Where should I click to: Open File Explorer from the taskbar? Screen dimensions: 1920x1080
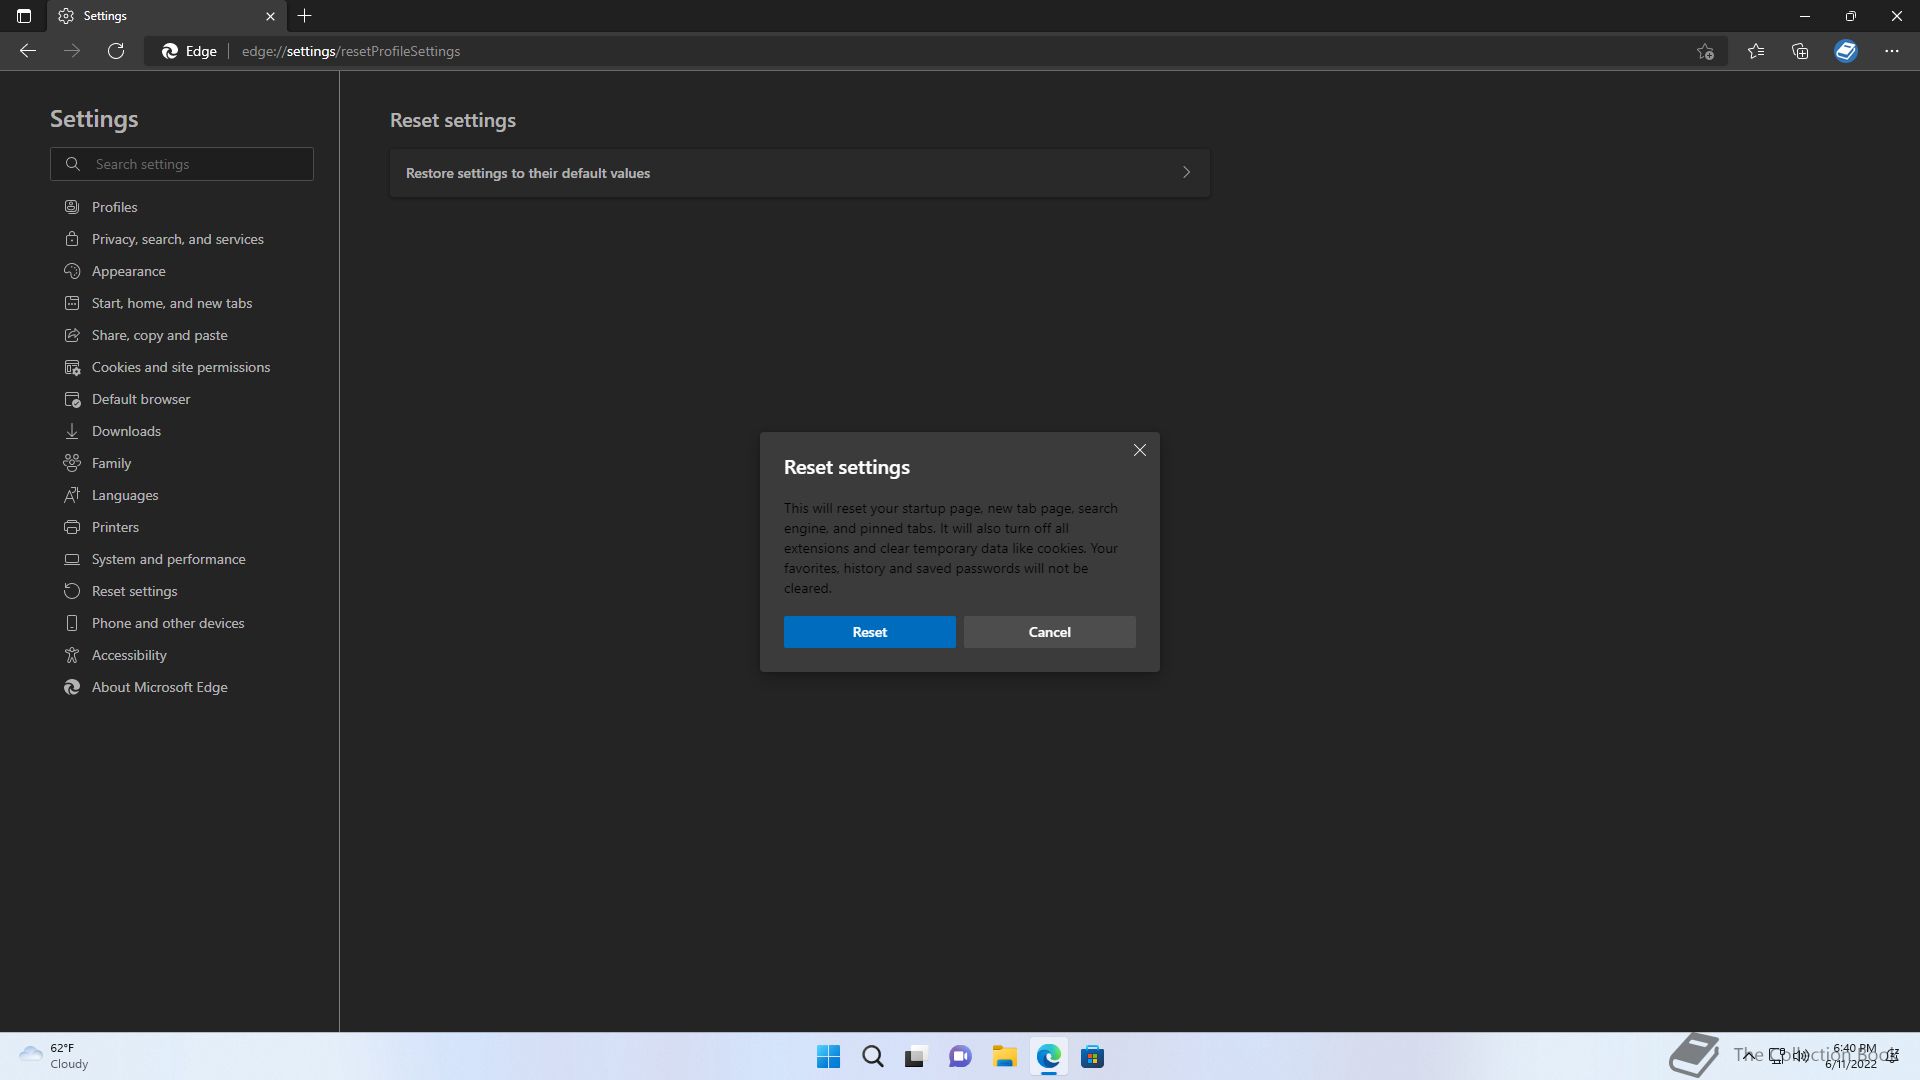pyautogui.click(x=1004, y=1056)
